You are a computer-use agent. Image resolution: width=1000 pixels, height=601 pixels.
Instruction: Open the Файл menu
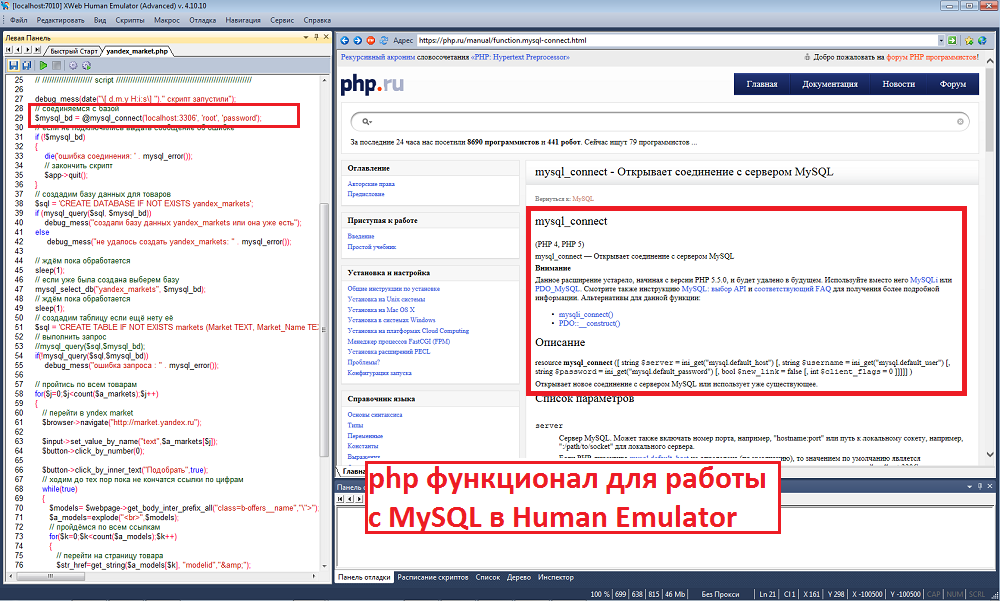[x=18, y=20]
